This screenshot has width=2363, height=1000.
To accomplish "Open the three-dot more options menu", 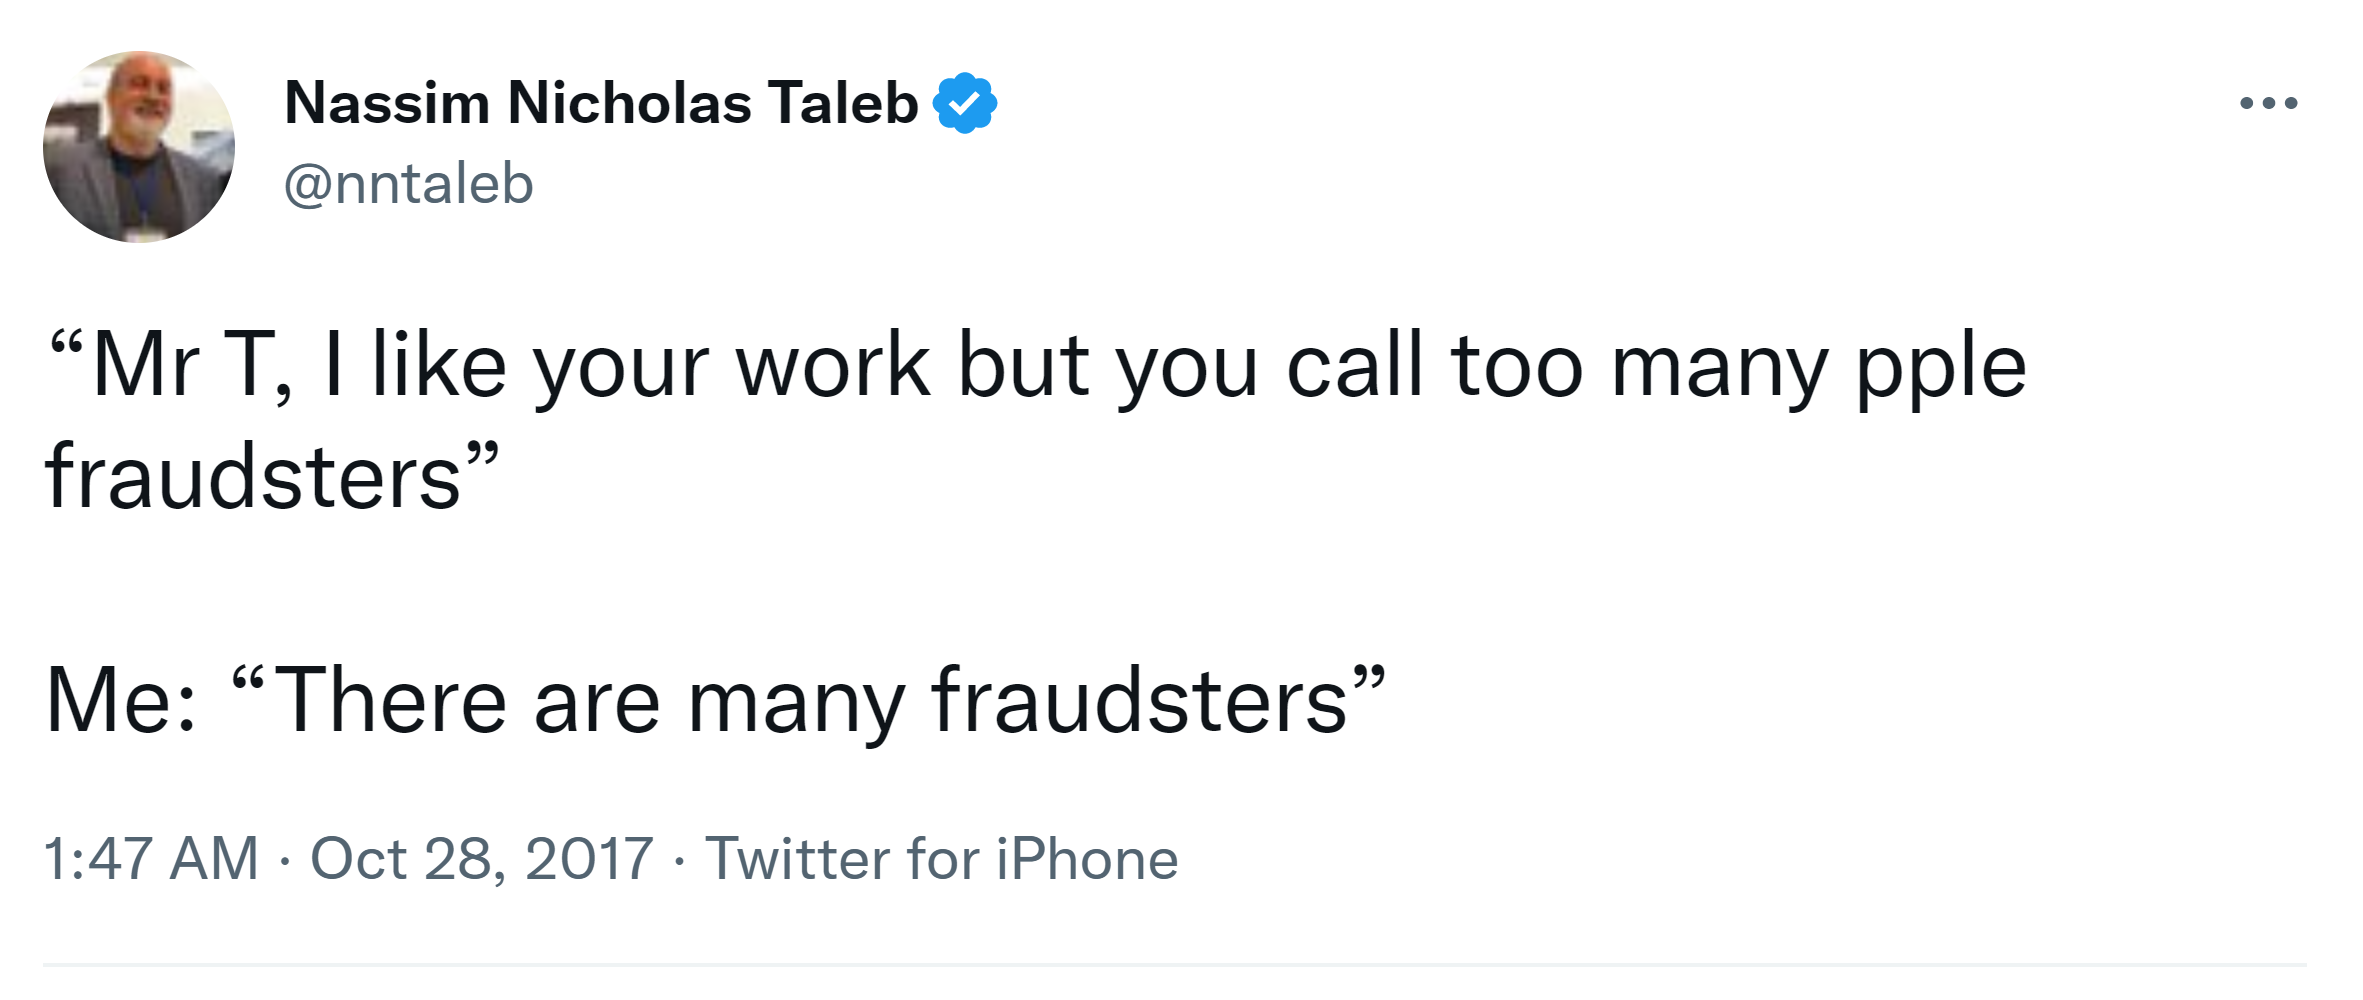I will [2268, 103].
